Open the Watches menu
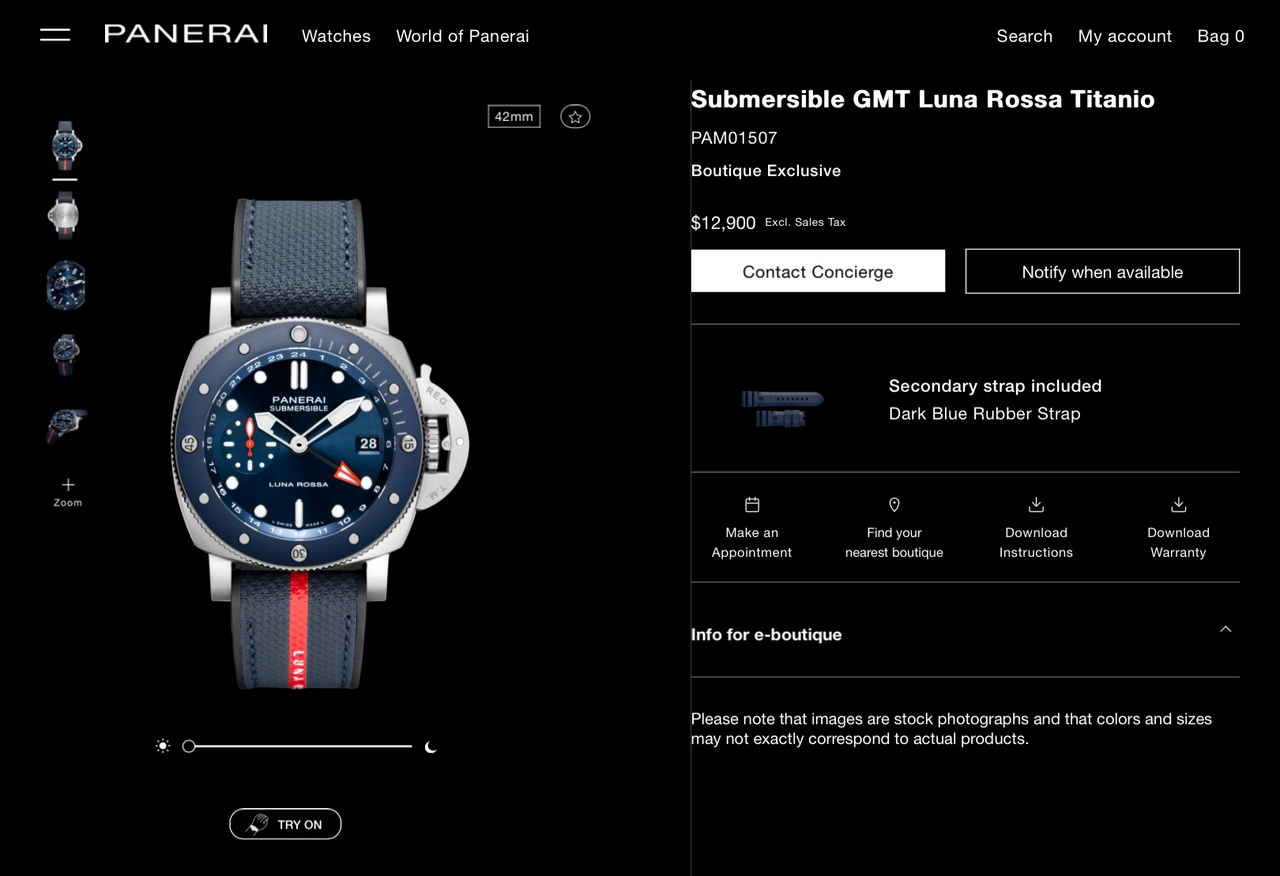Image resolution: width=1280 pixels, height=876 pixels. [336, 36]
